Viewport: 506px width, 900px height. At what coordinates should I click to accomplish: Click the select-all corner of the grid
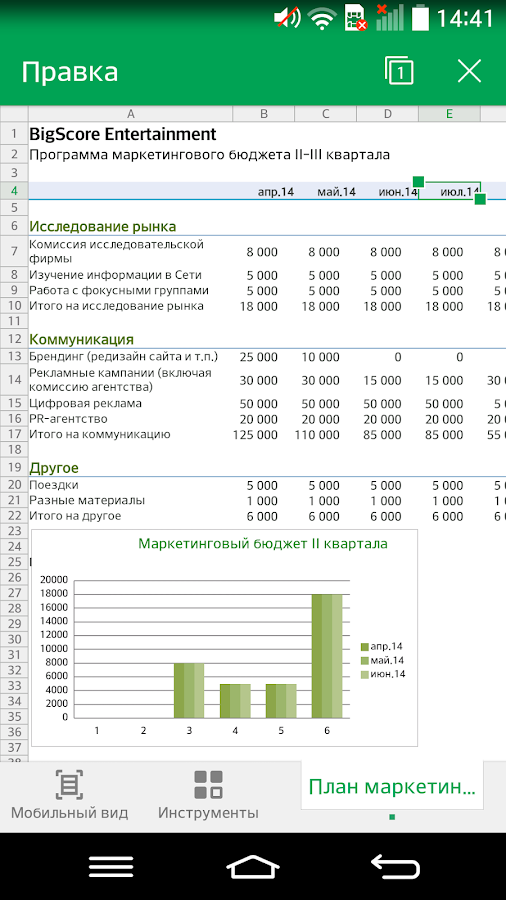tap(14, 114)
